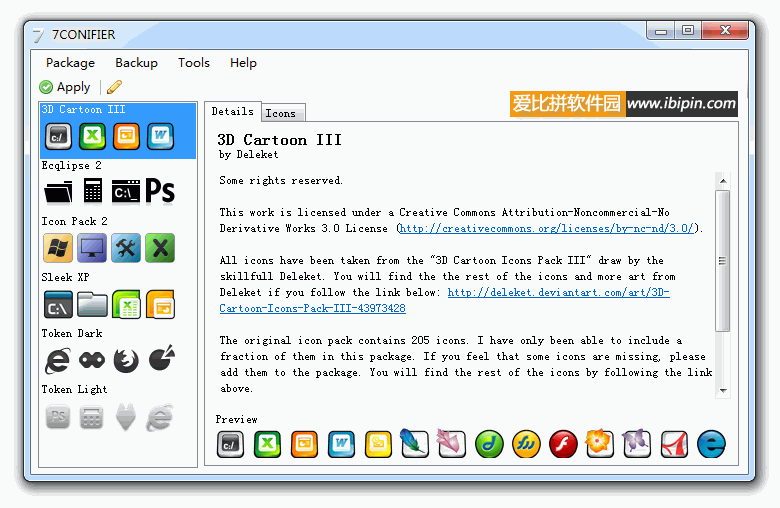780x508 pixels.
Task: Click Preview blue Word icon
Action: (x=341, y=444)
